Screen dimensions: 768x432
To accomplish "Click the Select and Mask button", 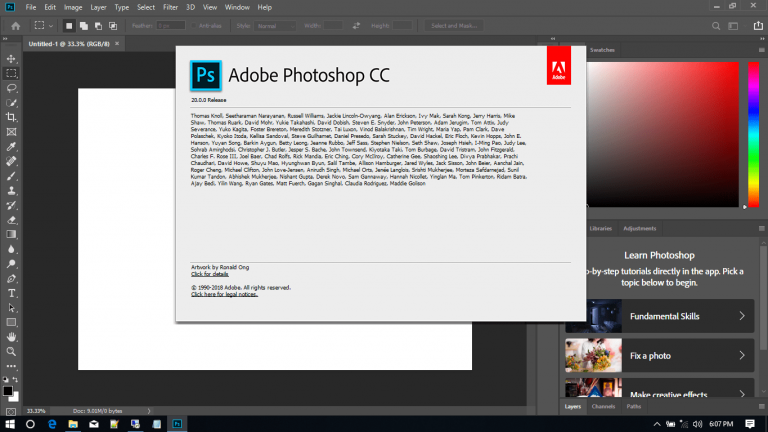I will tap(454, 26).
